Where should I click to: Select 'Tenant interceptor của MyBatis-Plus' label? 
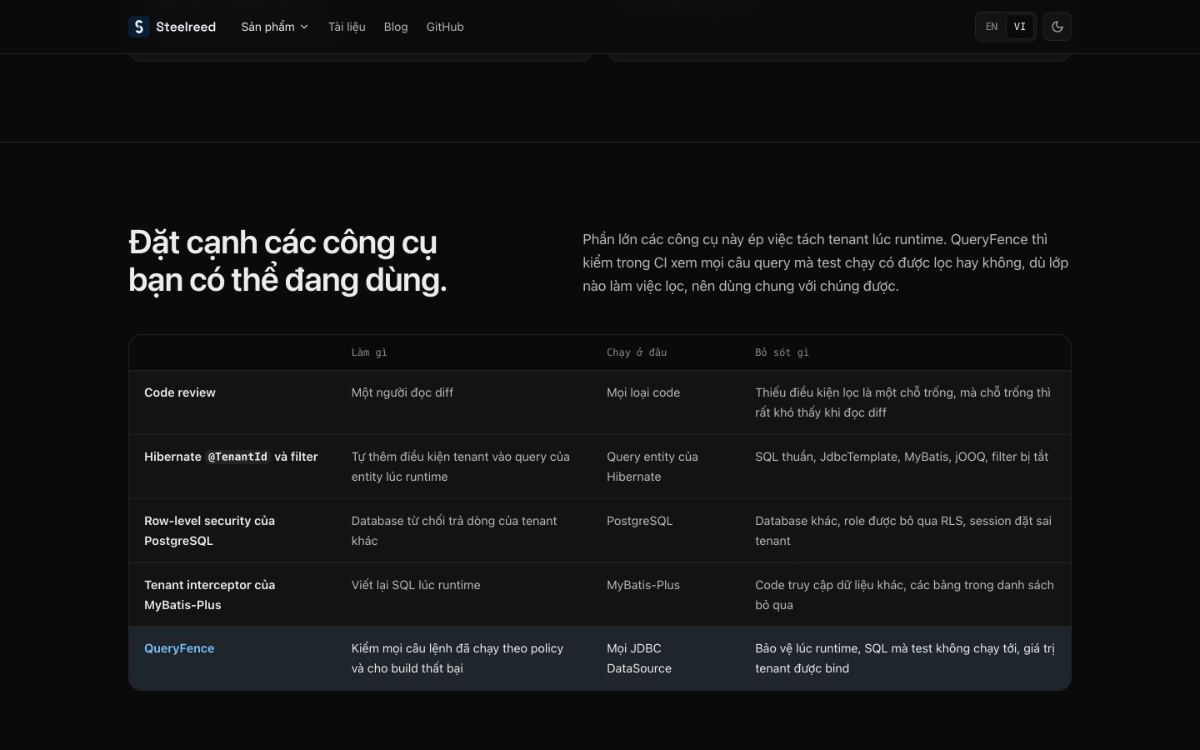209,595
